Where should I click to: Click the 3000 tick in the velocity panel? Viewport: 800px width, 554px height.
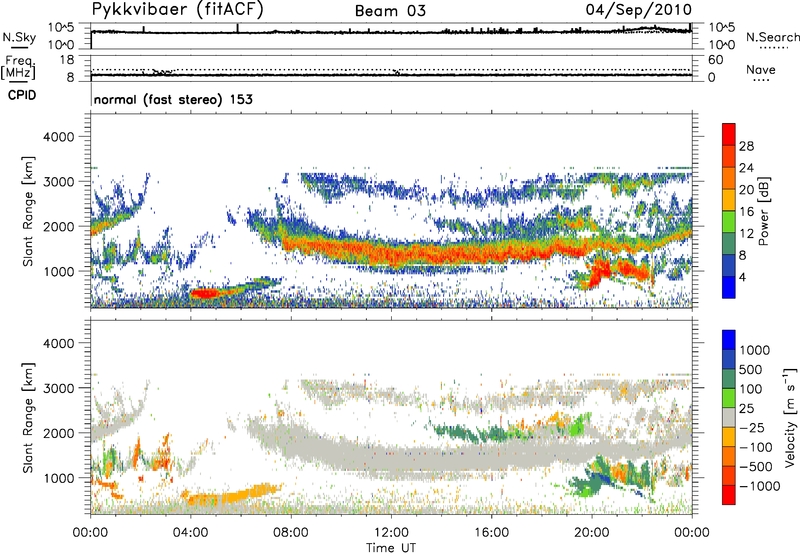coord(59,388)
